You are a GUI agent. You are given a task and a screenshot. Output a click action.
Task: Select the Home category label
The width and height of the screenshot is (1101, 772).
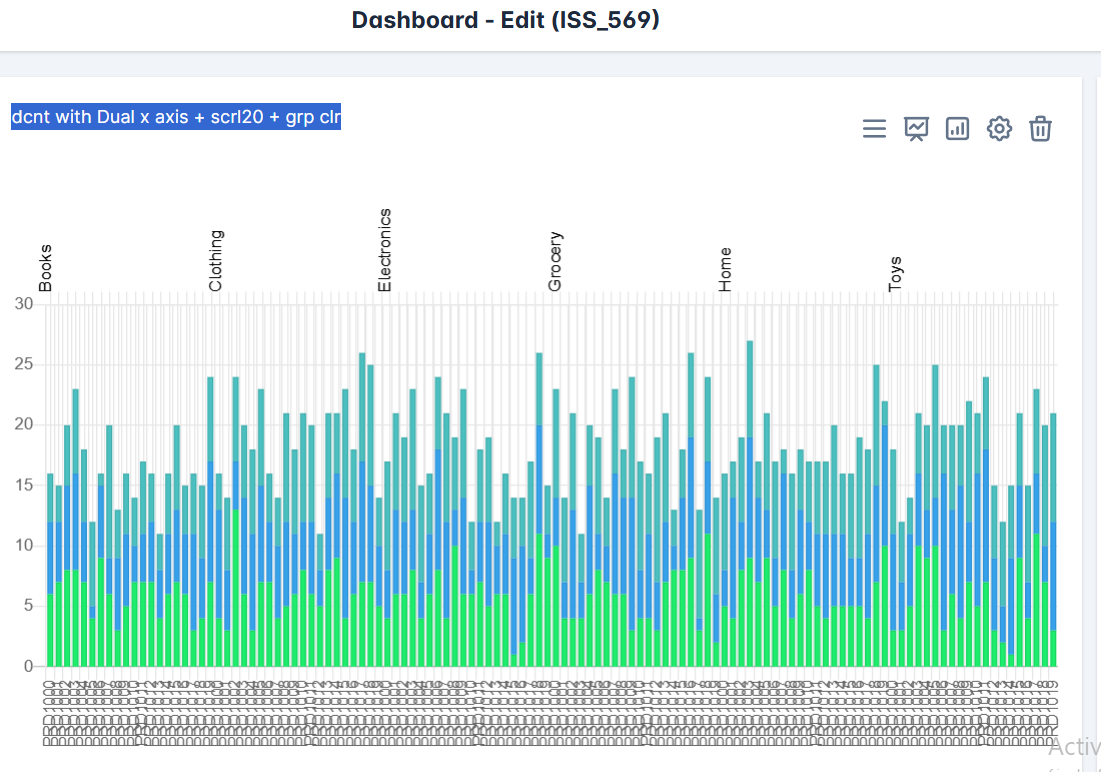[725, 269]
